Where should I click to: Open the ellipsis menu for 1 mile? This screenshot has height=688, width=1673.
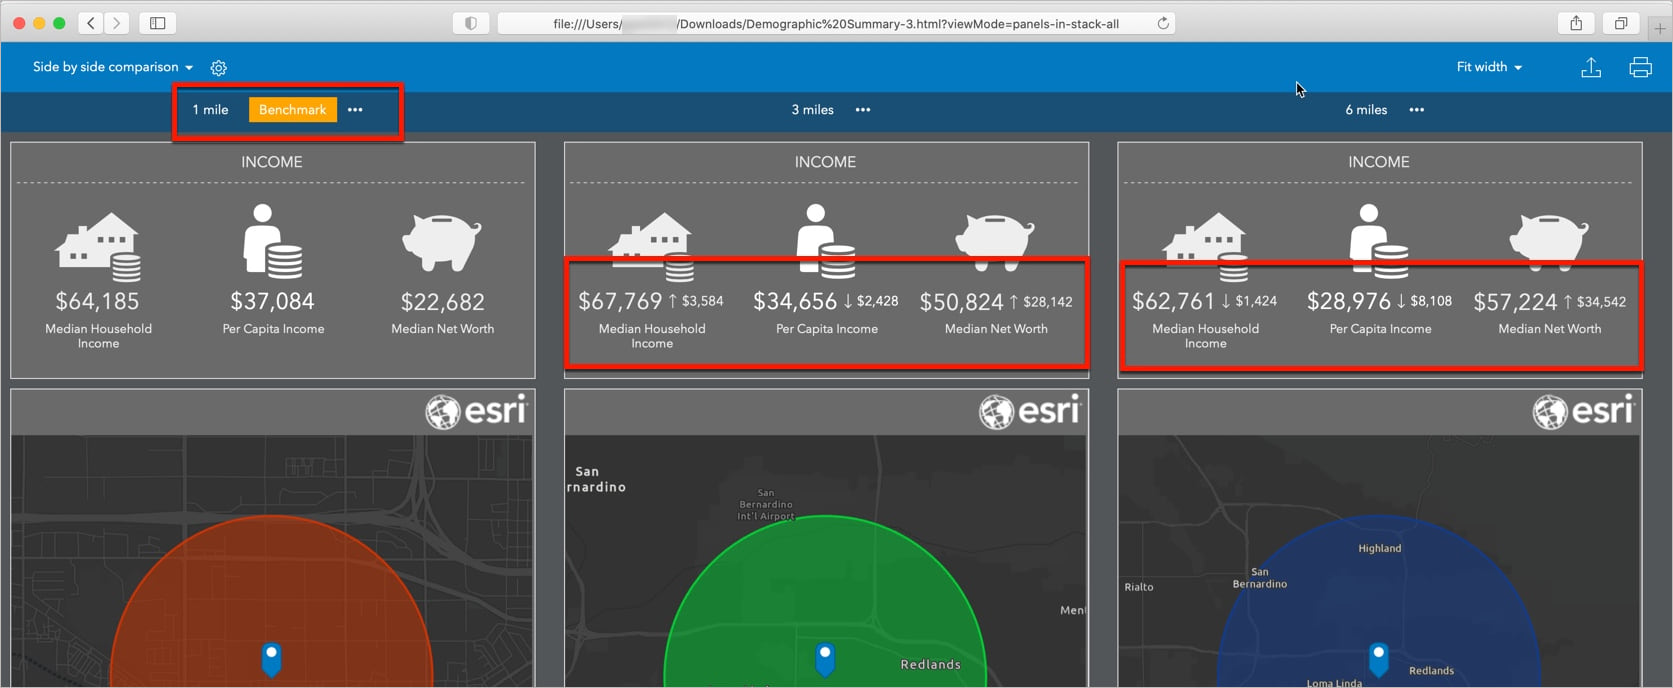click(355, 110)
